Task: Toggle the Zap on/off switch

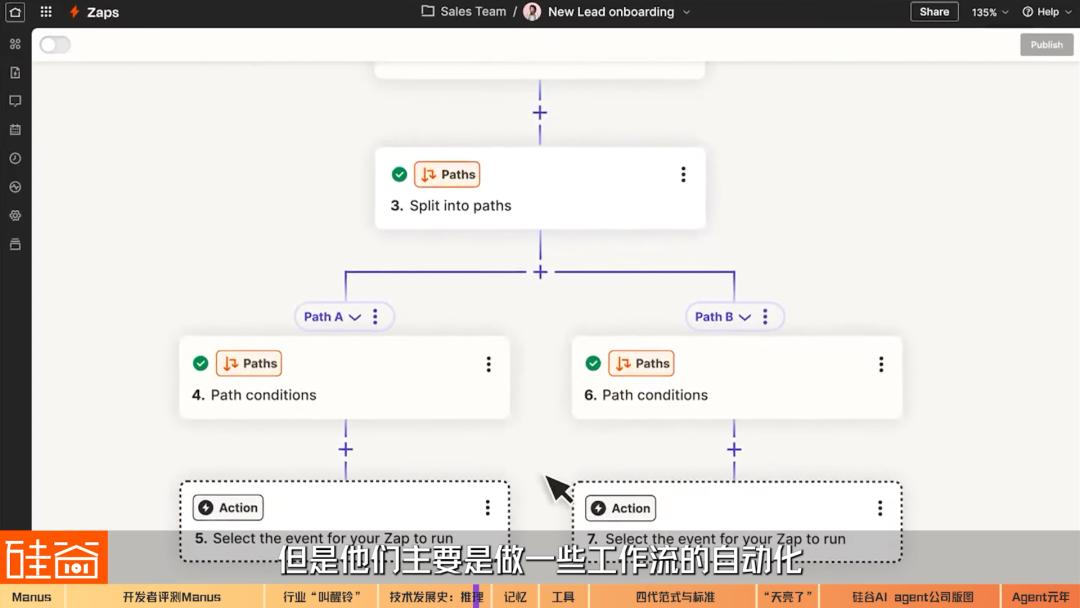Action: pyautogui.click(x=55, y=45)
